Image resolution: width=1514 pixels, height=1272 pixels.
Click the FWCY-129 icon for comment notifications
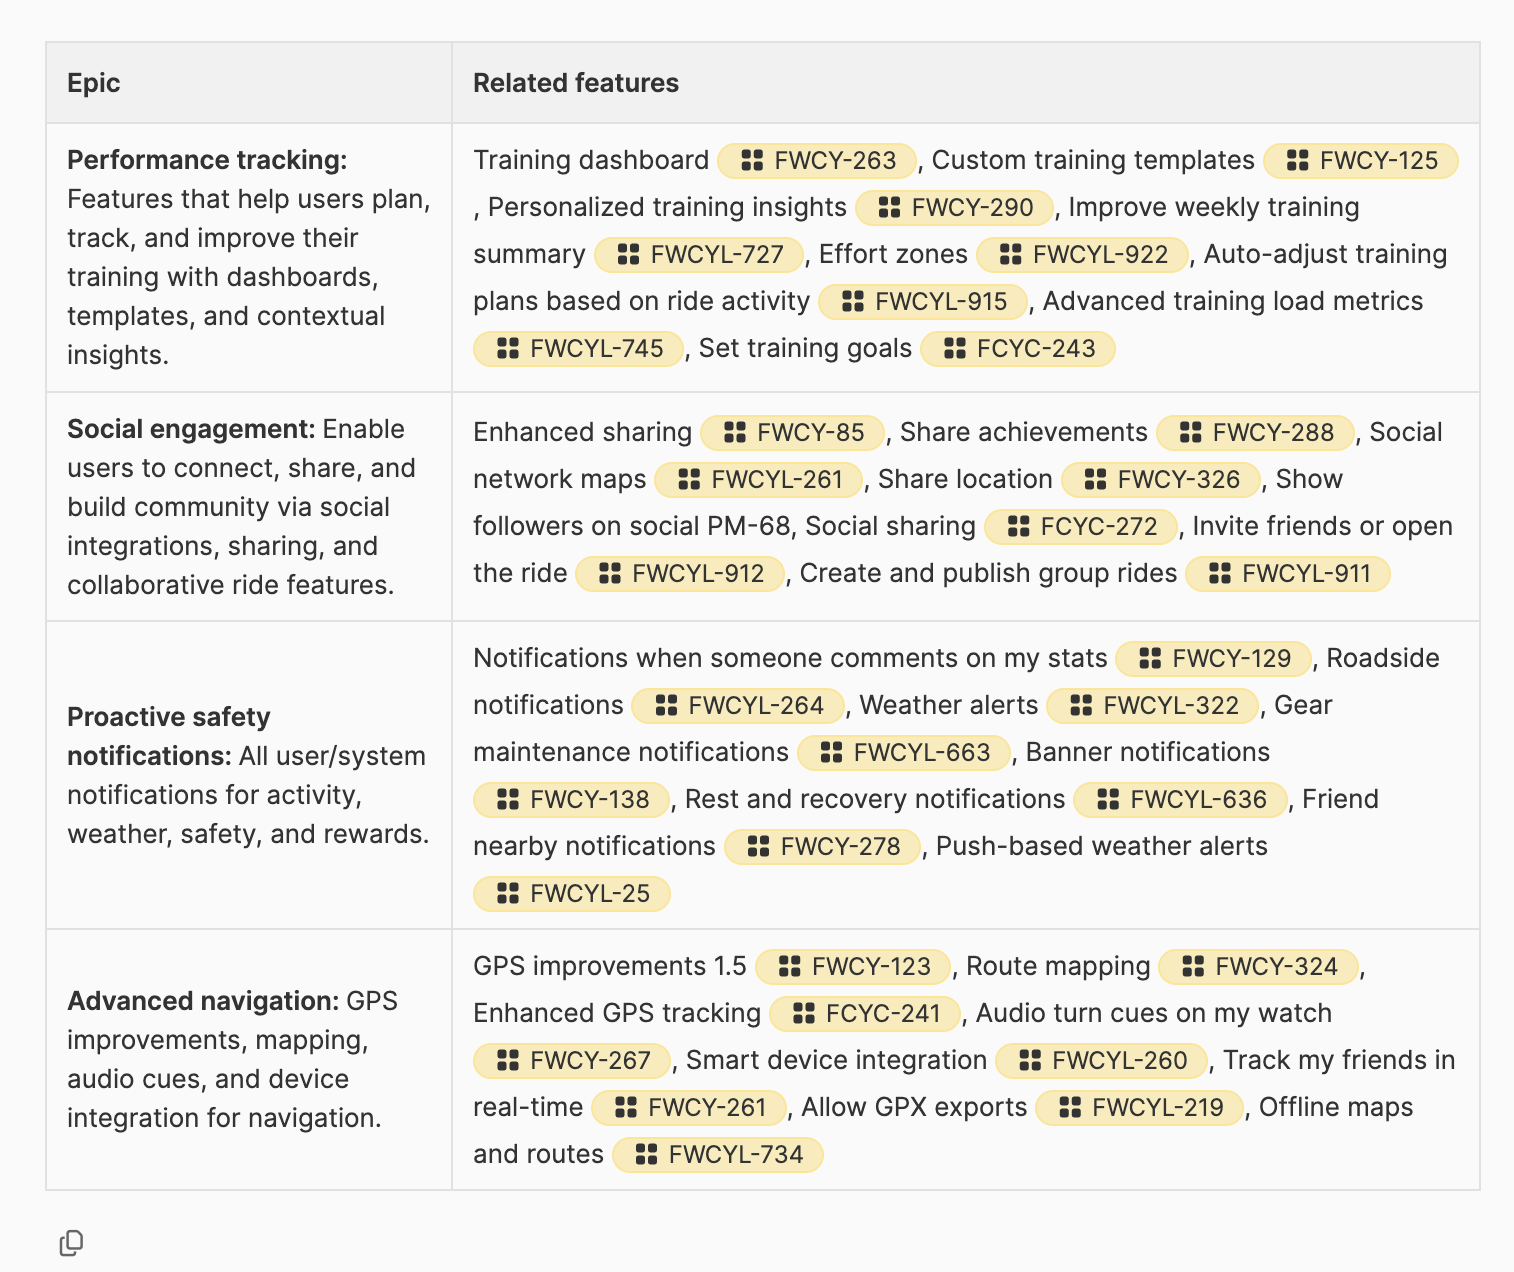[1148, 658]
